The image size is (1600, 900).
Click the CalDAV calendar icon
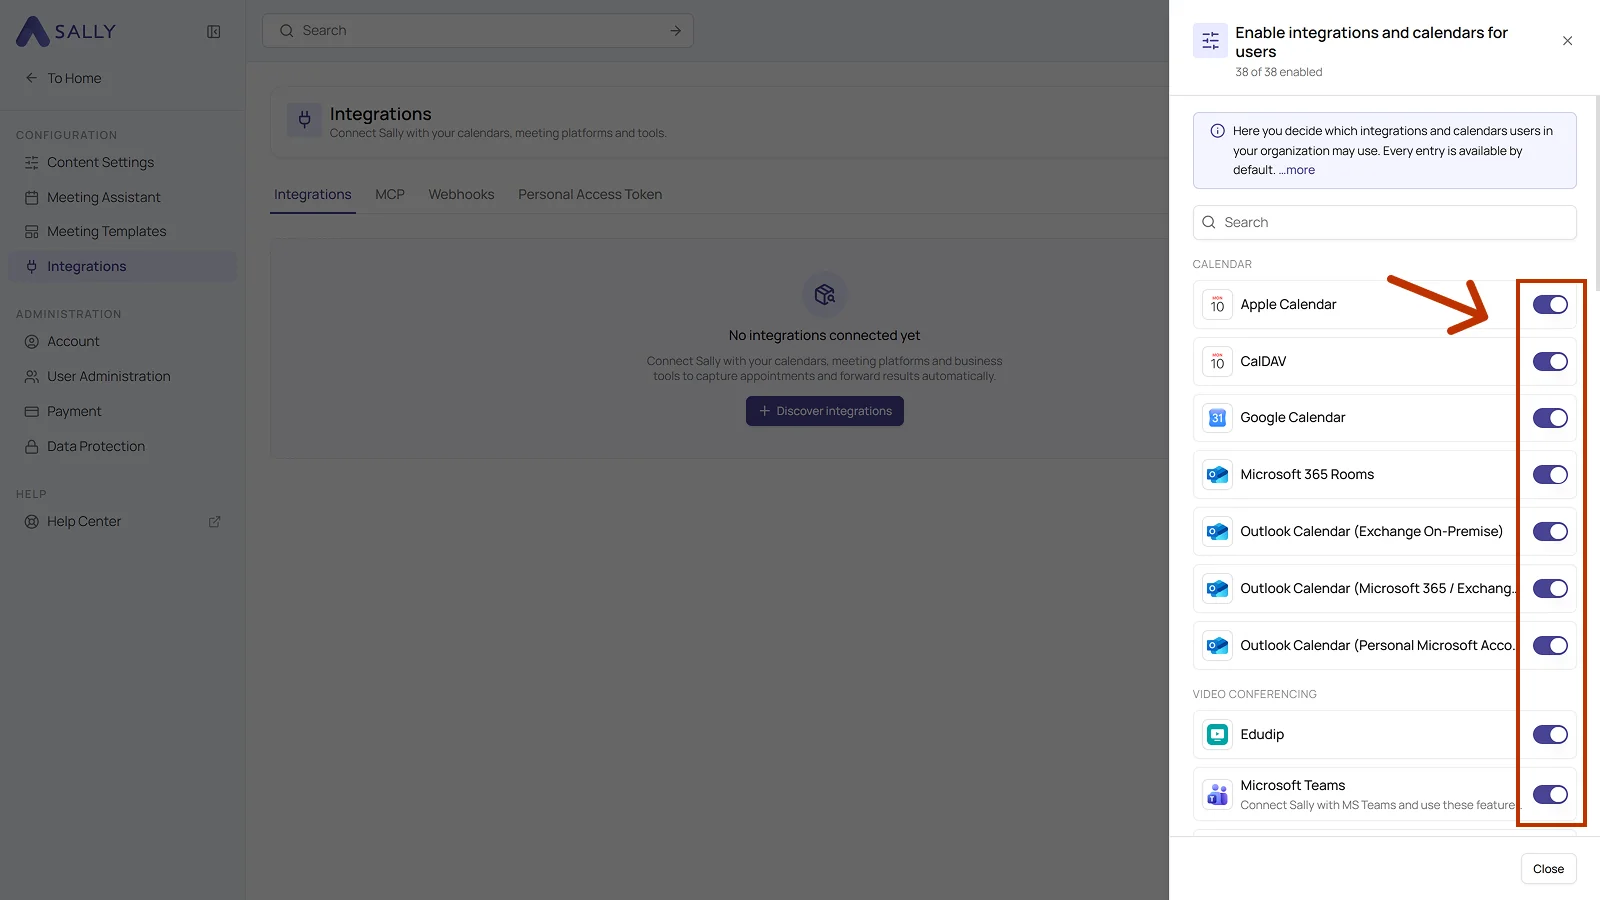[1217, 361]
